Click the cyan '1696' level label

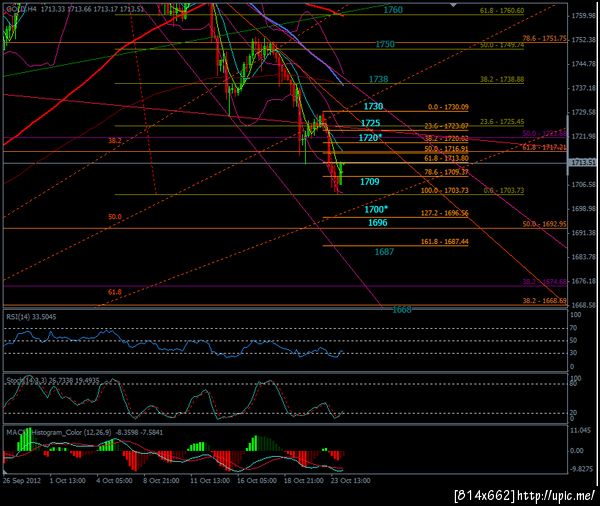pyautogui.click(x=378, y=222)
